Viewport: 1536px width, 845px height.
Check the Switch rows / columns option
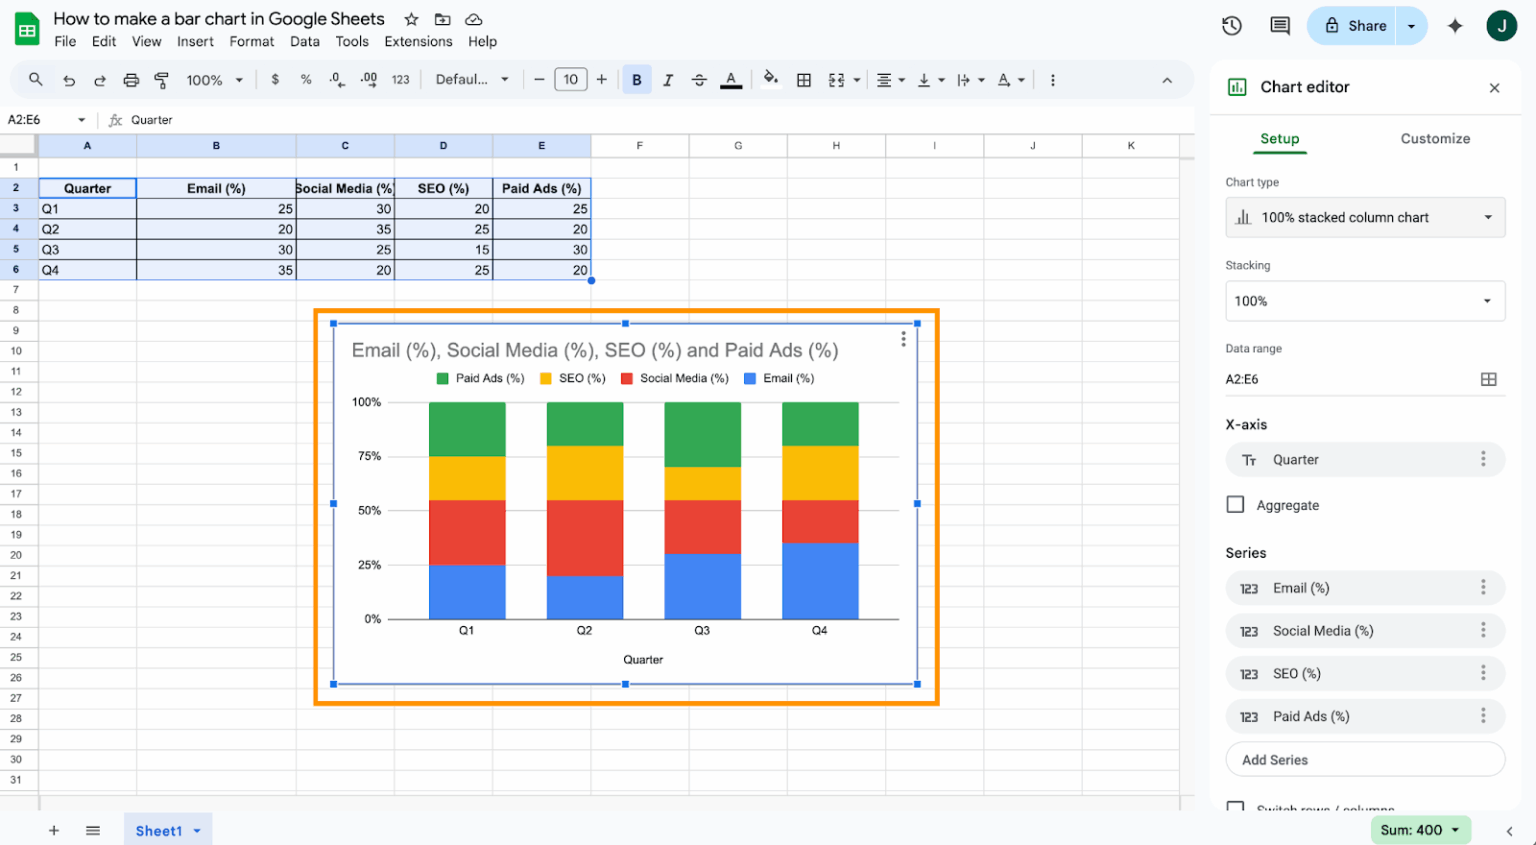point(1235,810)
